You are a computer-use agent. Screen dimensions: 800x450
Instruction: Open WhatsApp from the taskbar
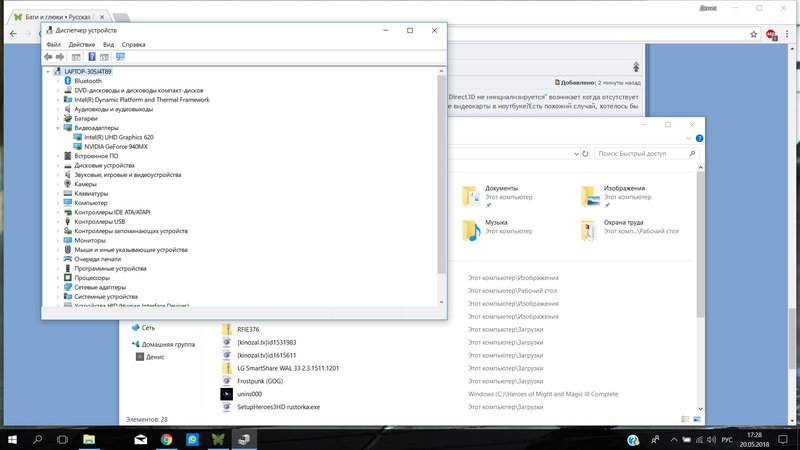(x=192, y=439)
